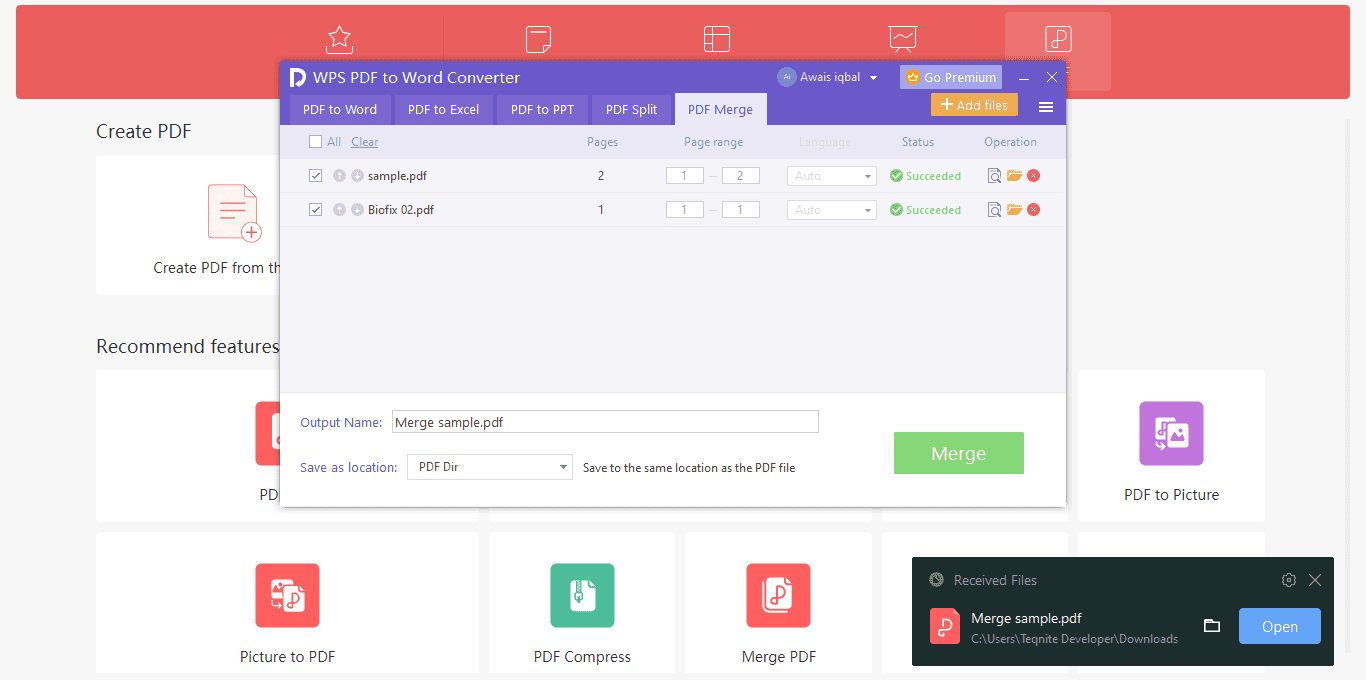Expand the Awais iqbal account dropdown
This screenshot has height=680, width=1366.
(x=829, y=76)
